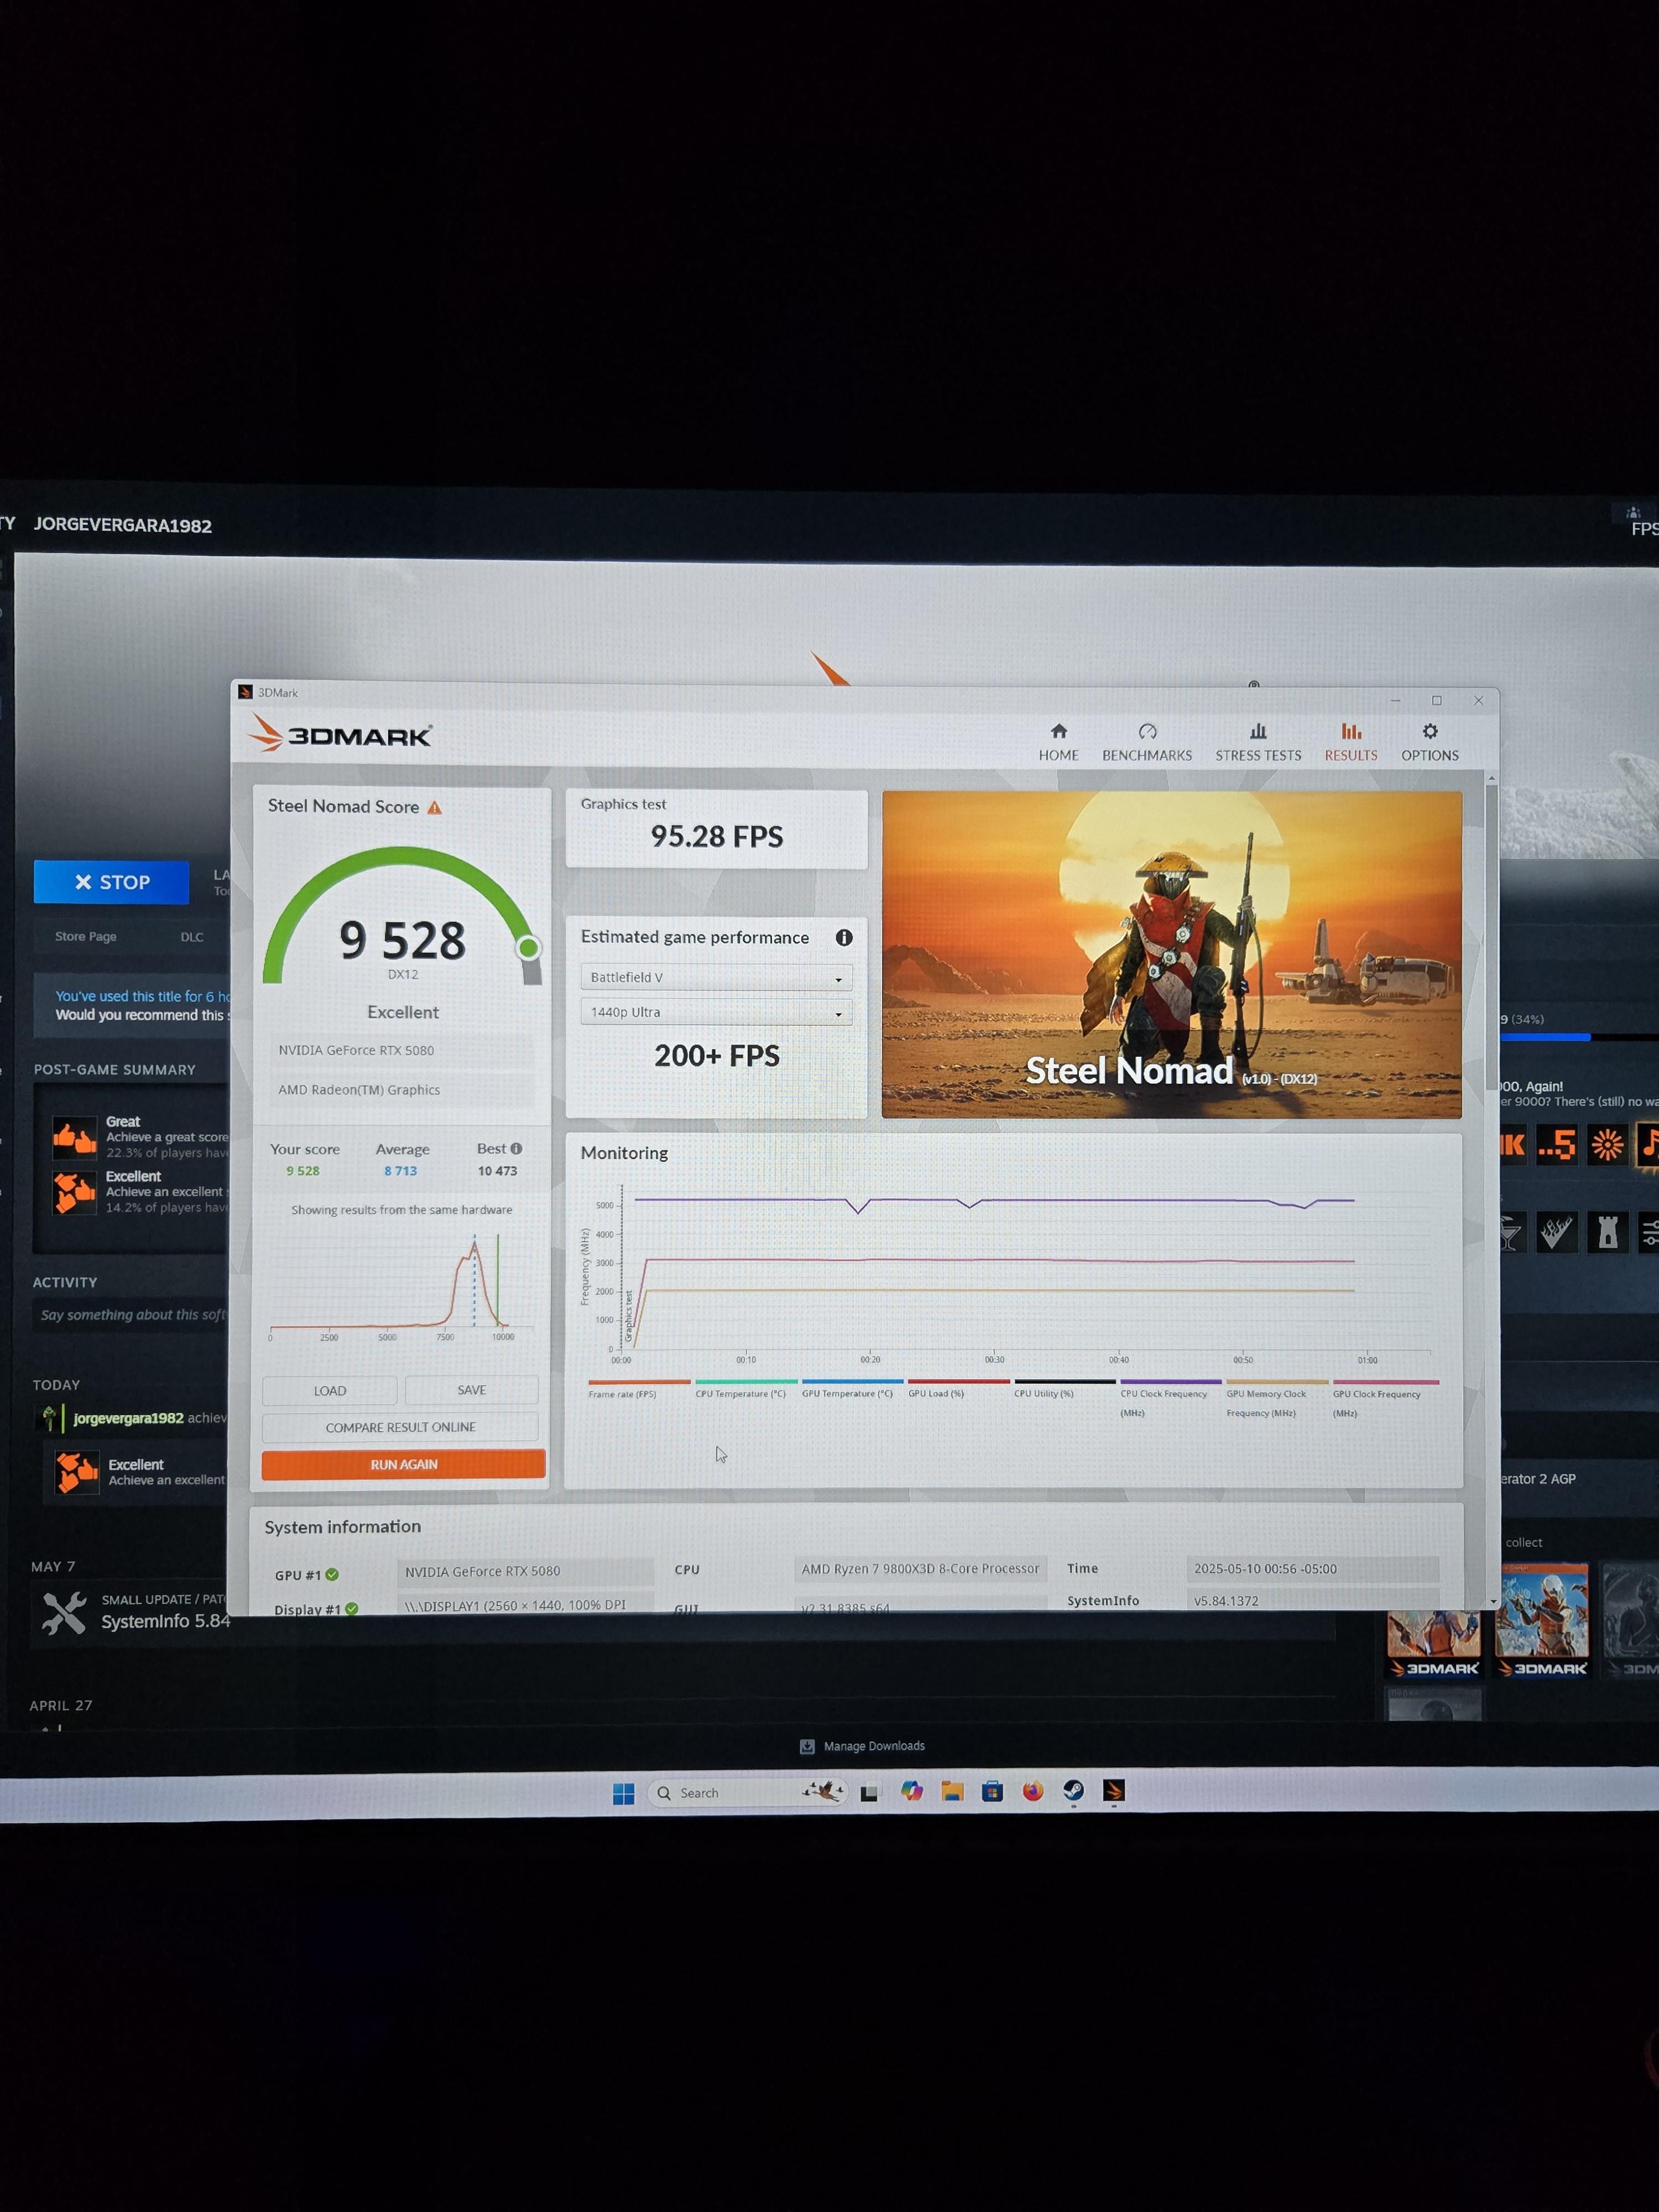The image size is (1659, 2212).
Task: Open File Explorer from the taskbar
Action: tap(952, 1791)
